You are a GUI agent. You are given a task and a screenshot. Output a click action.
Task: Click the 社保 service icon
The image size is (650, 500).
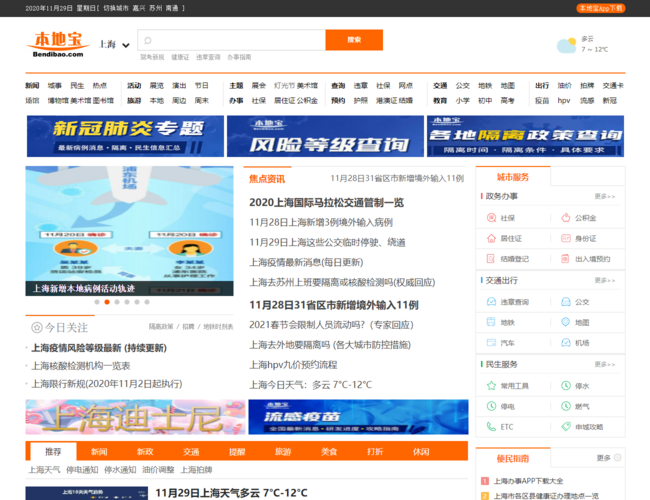(x=491, y=218)
